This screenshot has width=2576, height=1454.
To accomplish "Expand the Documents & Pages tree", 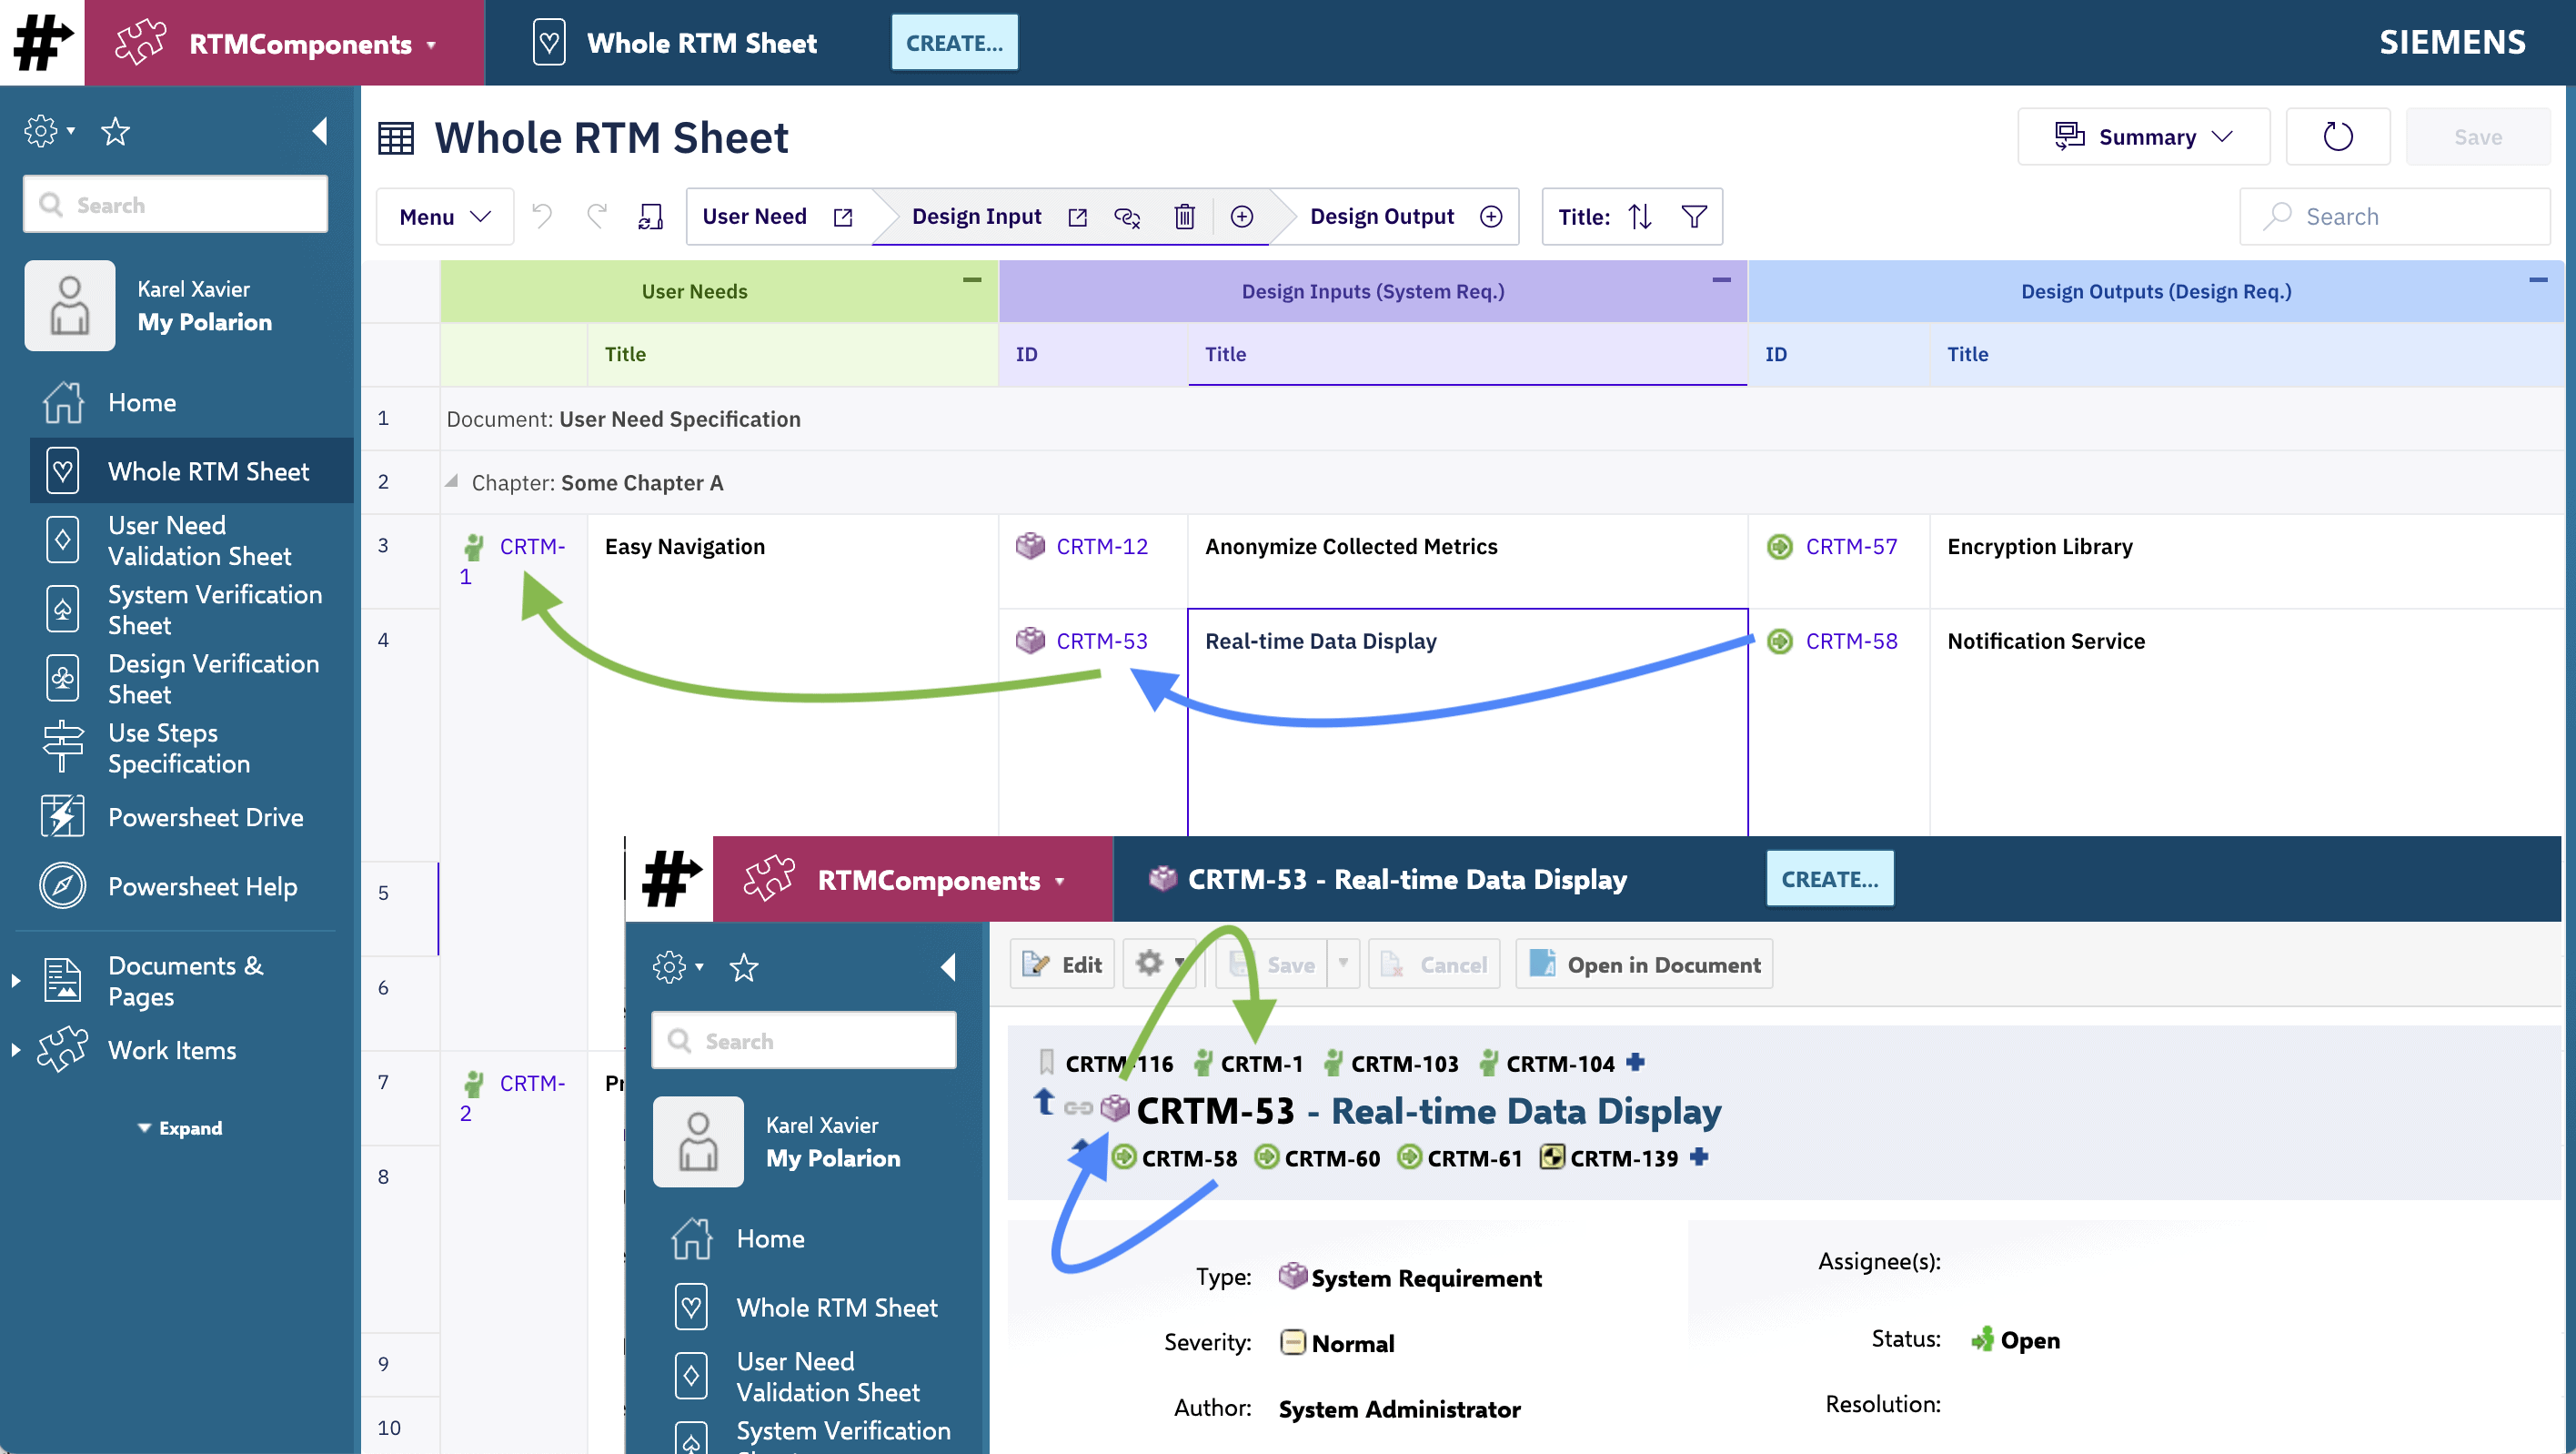I will tap(16, 981).
